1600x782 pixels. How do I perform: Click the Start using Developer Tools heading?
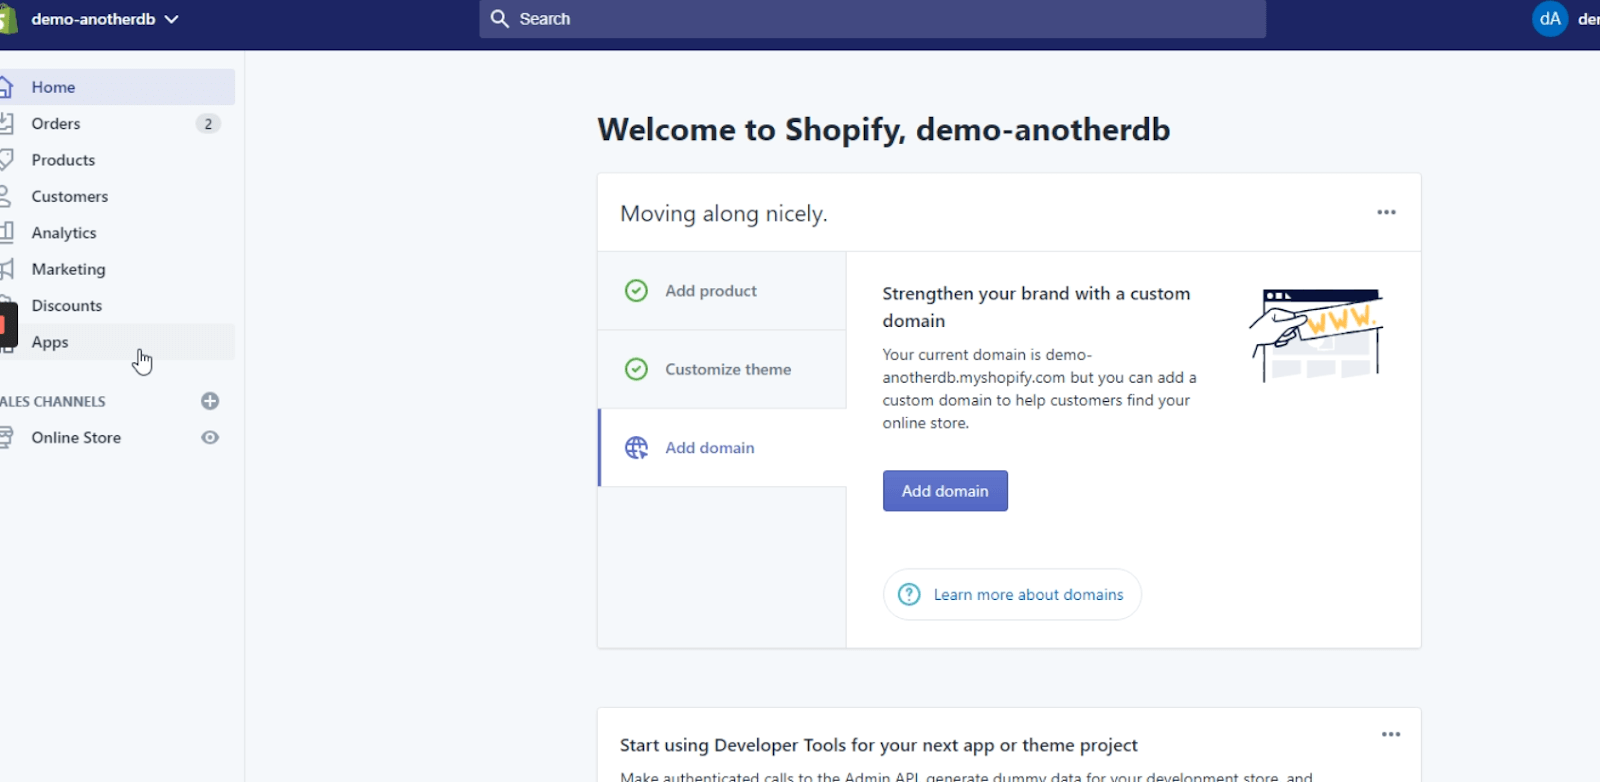point(879,746)
